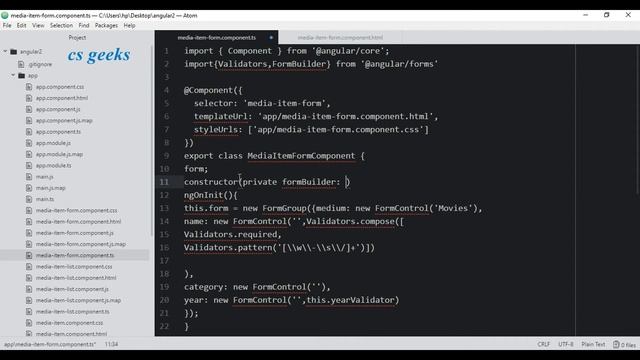Switch to media-item-form.component.html tab
640x360 pixels.
(340, 38)
